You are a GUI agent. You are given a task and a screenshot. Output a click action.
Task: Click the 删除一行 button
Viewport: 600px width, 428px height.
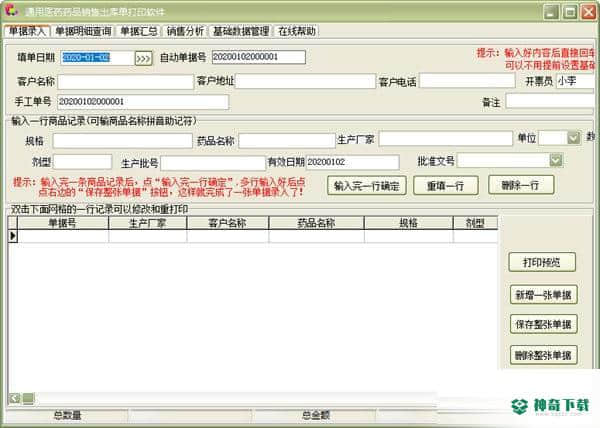point(521,185)
